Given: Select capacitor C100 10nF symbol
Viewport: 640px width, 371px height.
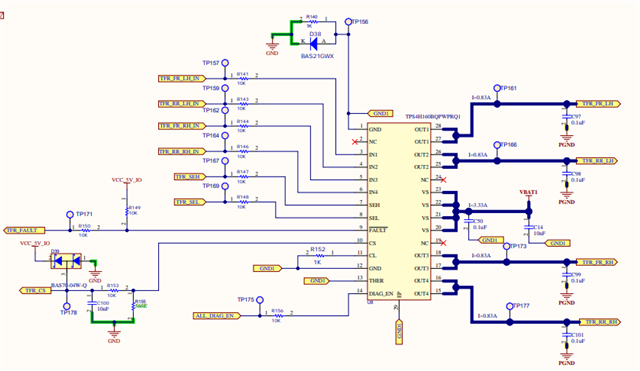Looking at the screenshot, I should 92,303.
